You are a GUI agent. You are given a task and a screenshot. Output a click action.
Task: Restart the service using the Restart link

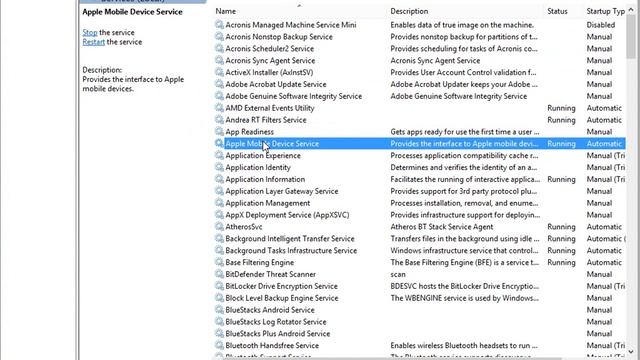click(93, 42)
